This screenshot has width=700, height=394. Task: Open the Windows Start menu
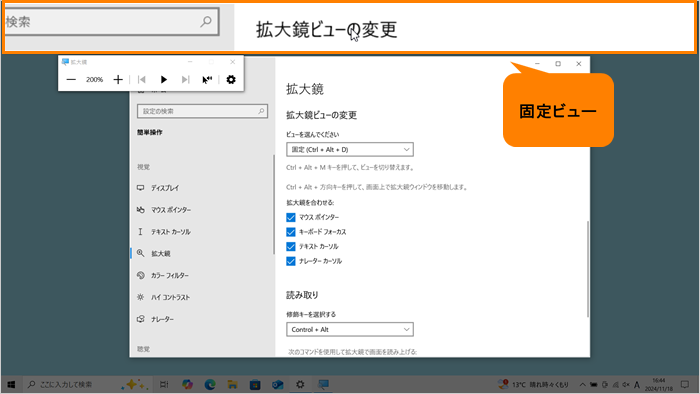point(11,384)
